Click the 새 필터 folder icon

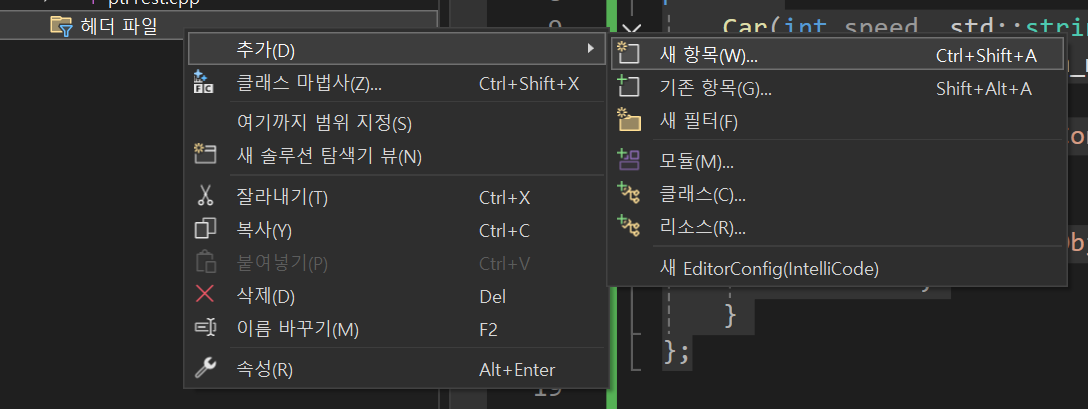coord(629,119)
